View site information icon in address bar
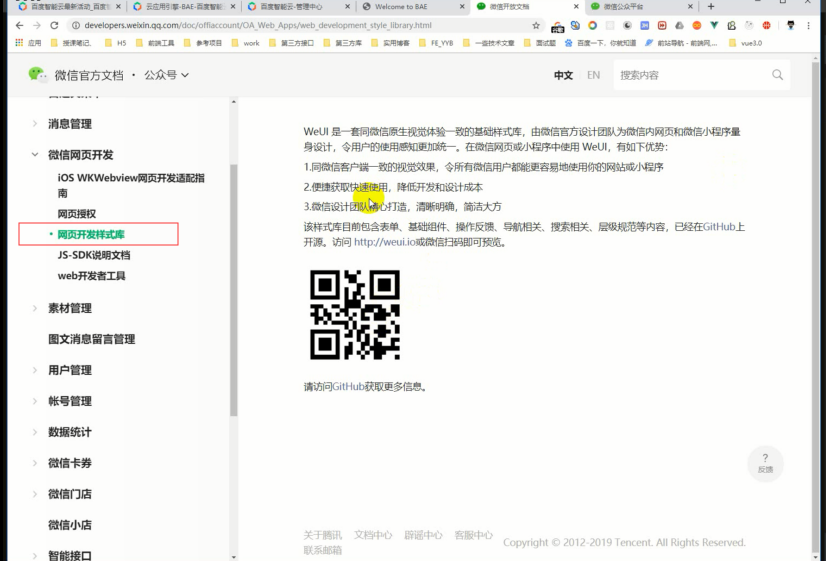The width and height of the screenshot is (826, 561). click(75, 25)
